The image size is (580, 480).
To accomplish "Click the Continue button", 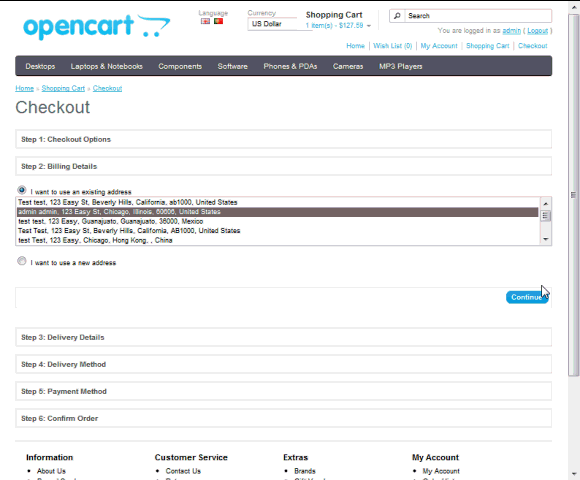I will coord(527,297).
